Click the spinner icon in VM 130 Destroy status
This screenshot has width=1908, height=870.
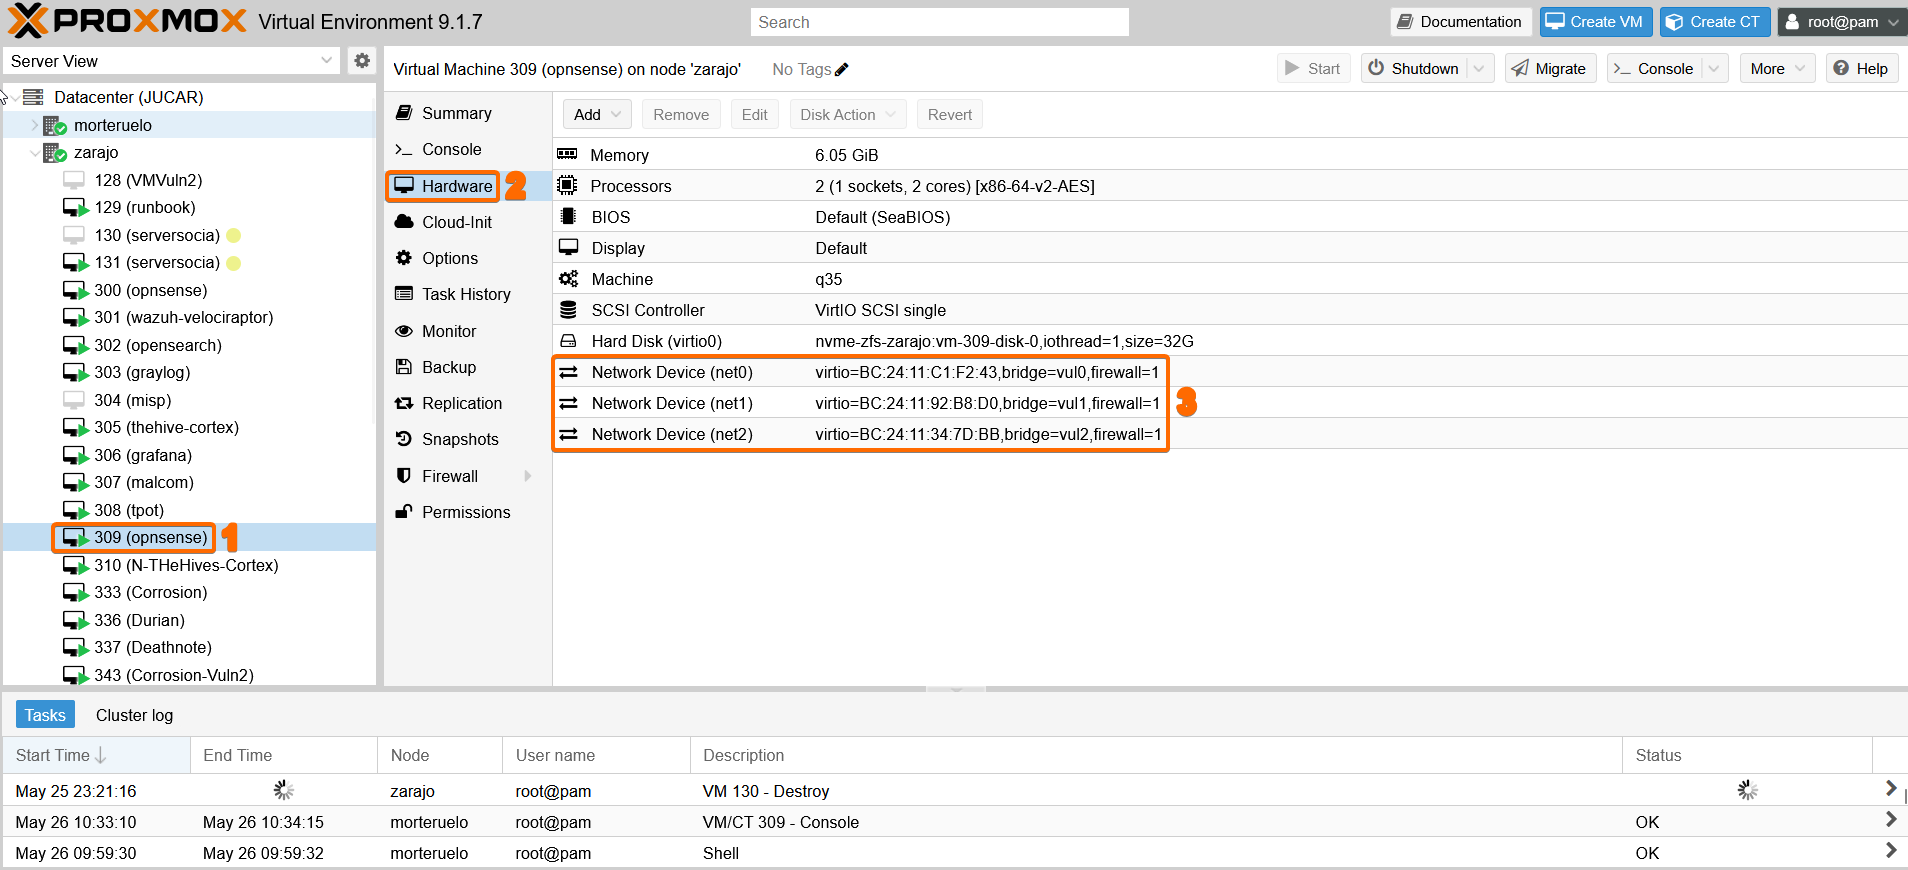pyautogui.click(x=1747, y=791)
